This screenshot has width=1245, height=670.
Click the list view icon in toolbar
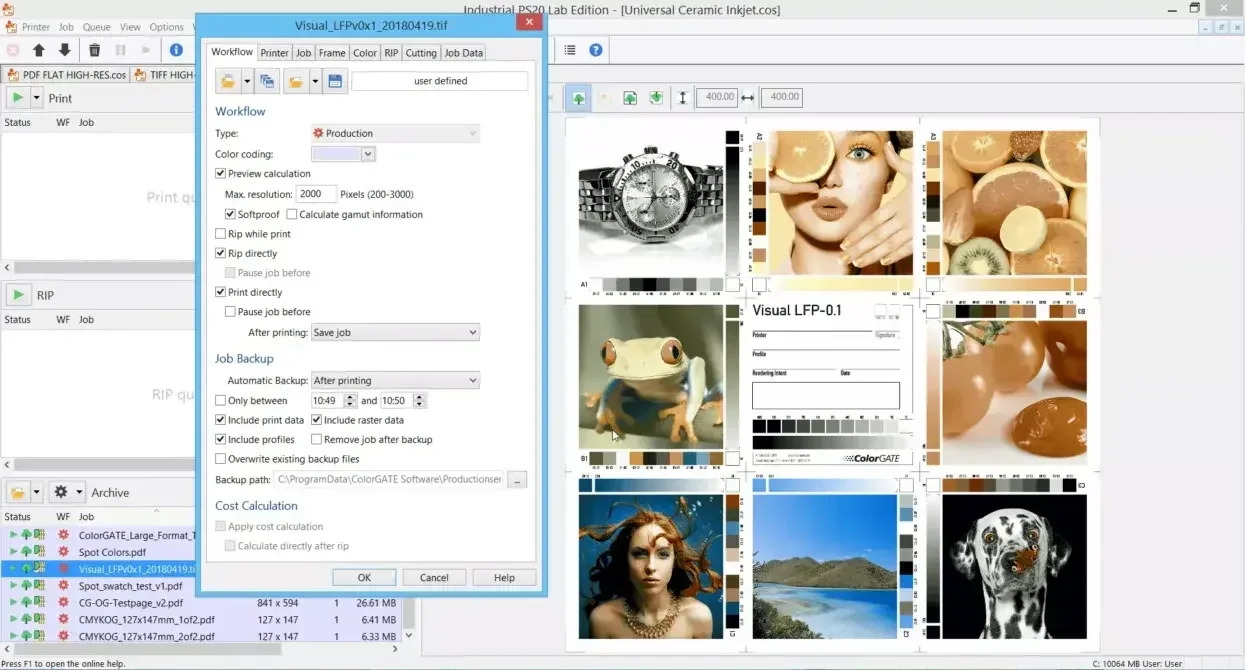[570, 50]
